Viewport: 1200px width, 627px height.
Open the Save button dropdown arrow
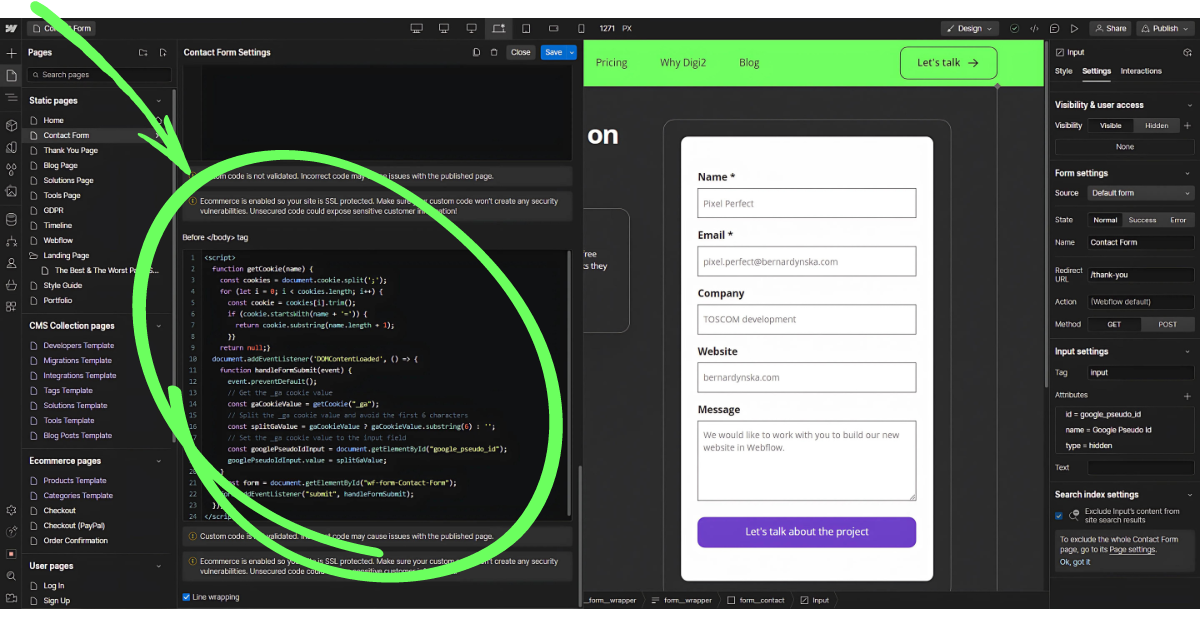click(x=572, y=52)
